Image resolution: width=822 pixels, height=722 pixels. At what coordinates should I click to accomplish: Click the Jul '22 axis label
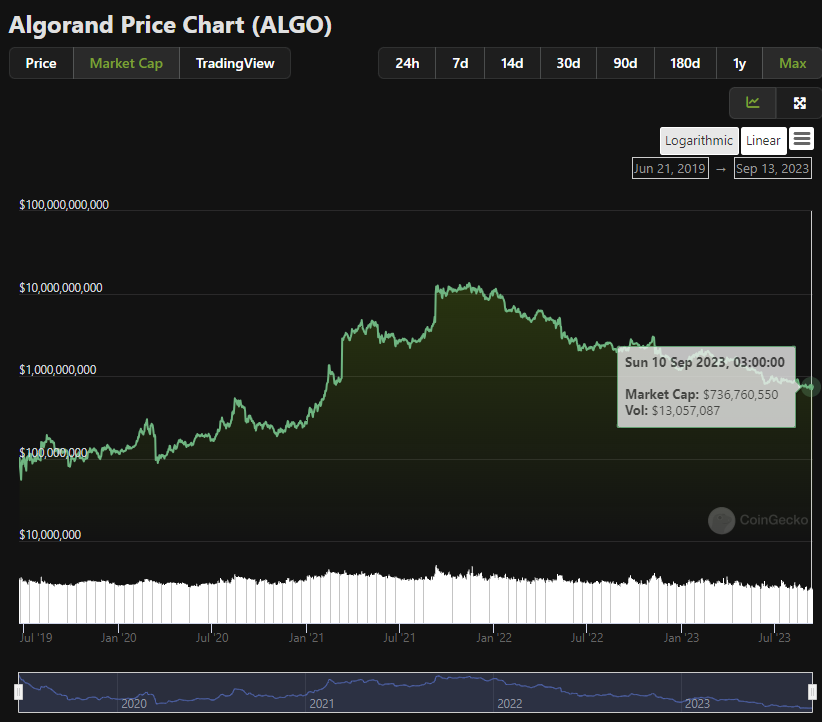pos(587,638)
